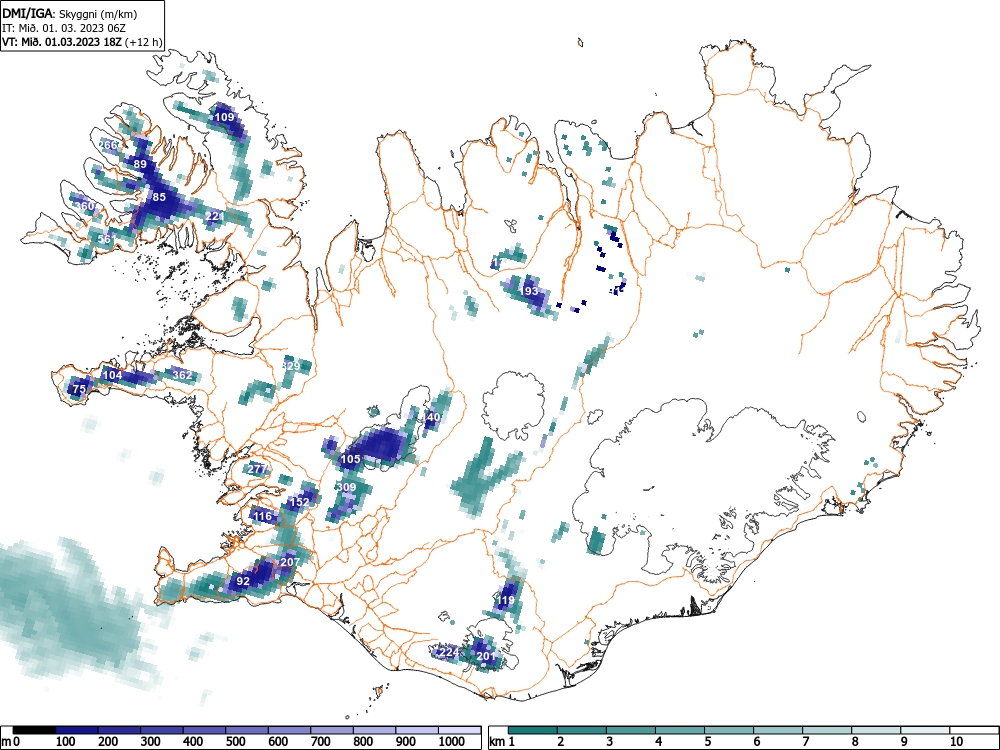Click the pale lavender swatch between 900 and 1000
This screenshot has width=1000, height=750.
pyautogui.click(x=417, y=730)
